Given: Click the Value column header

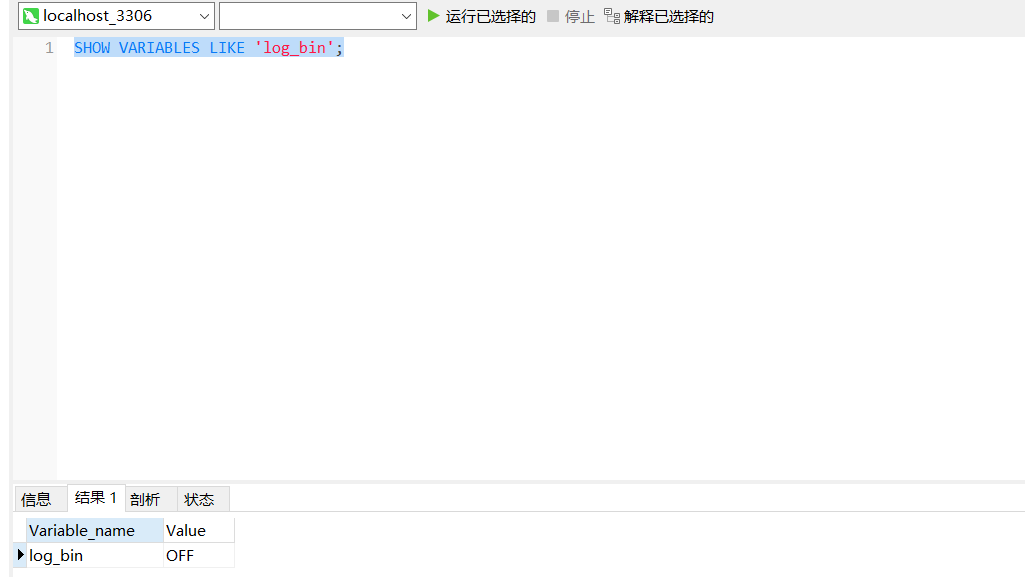Looking at the screenshot, I should click(198, 530).
